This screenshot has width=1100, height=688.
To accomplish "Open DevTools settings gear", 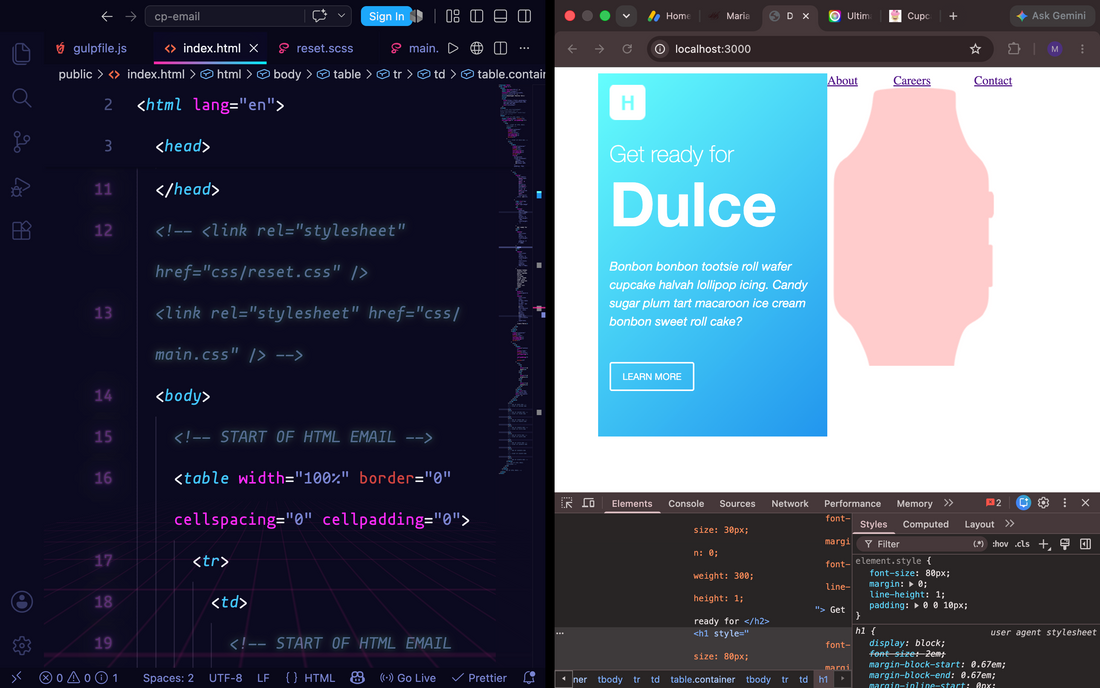I will click(x=1043, y=503).
